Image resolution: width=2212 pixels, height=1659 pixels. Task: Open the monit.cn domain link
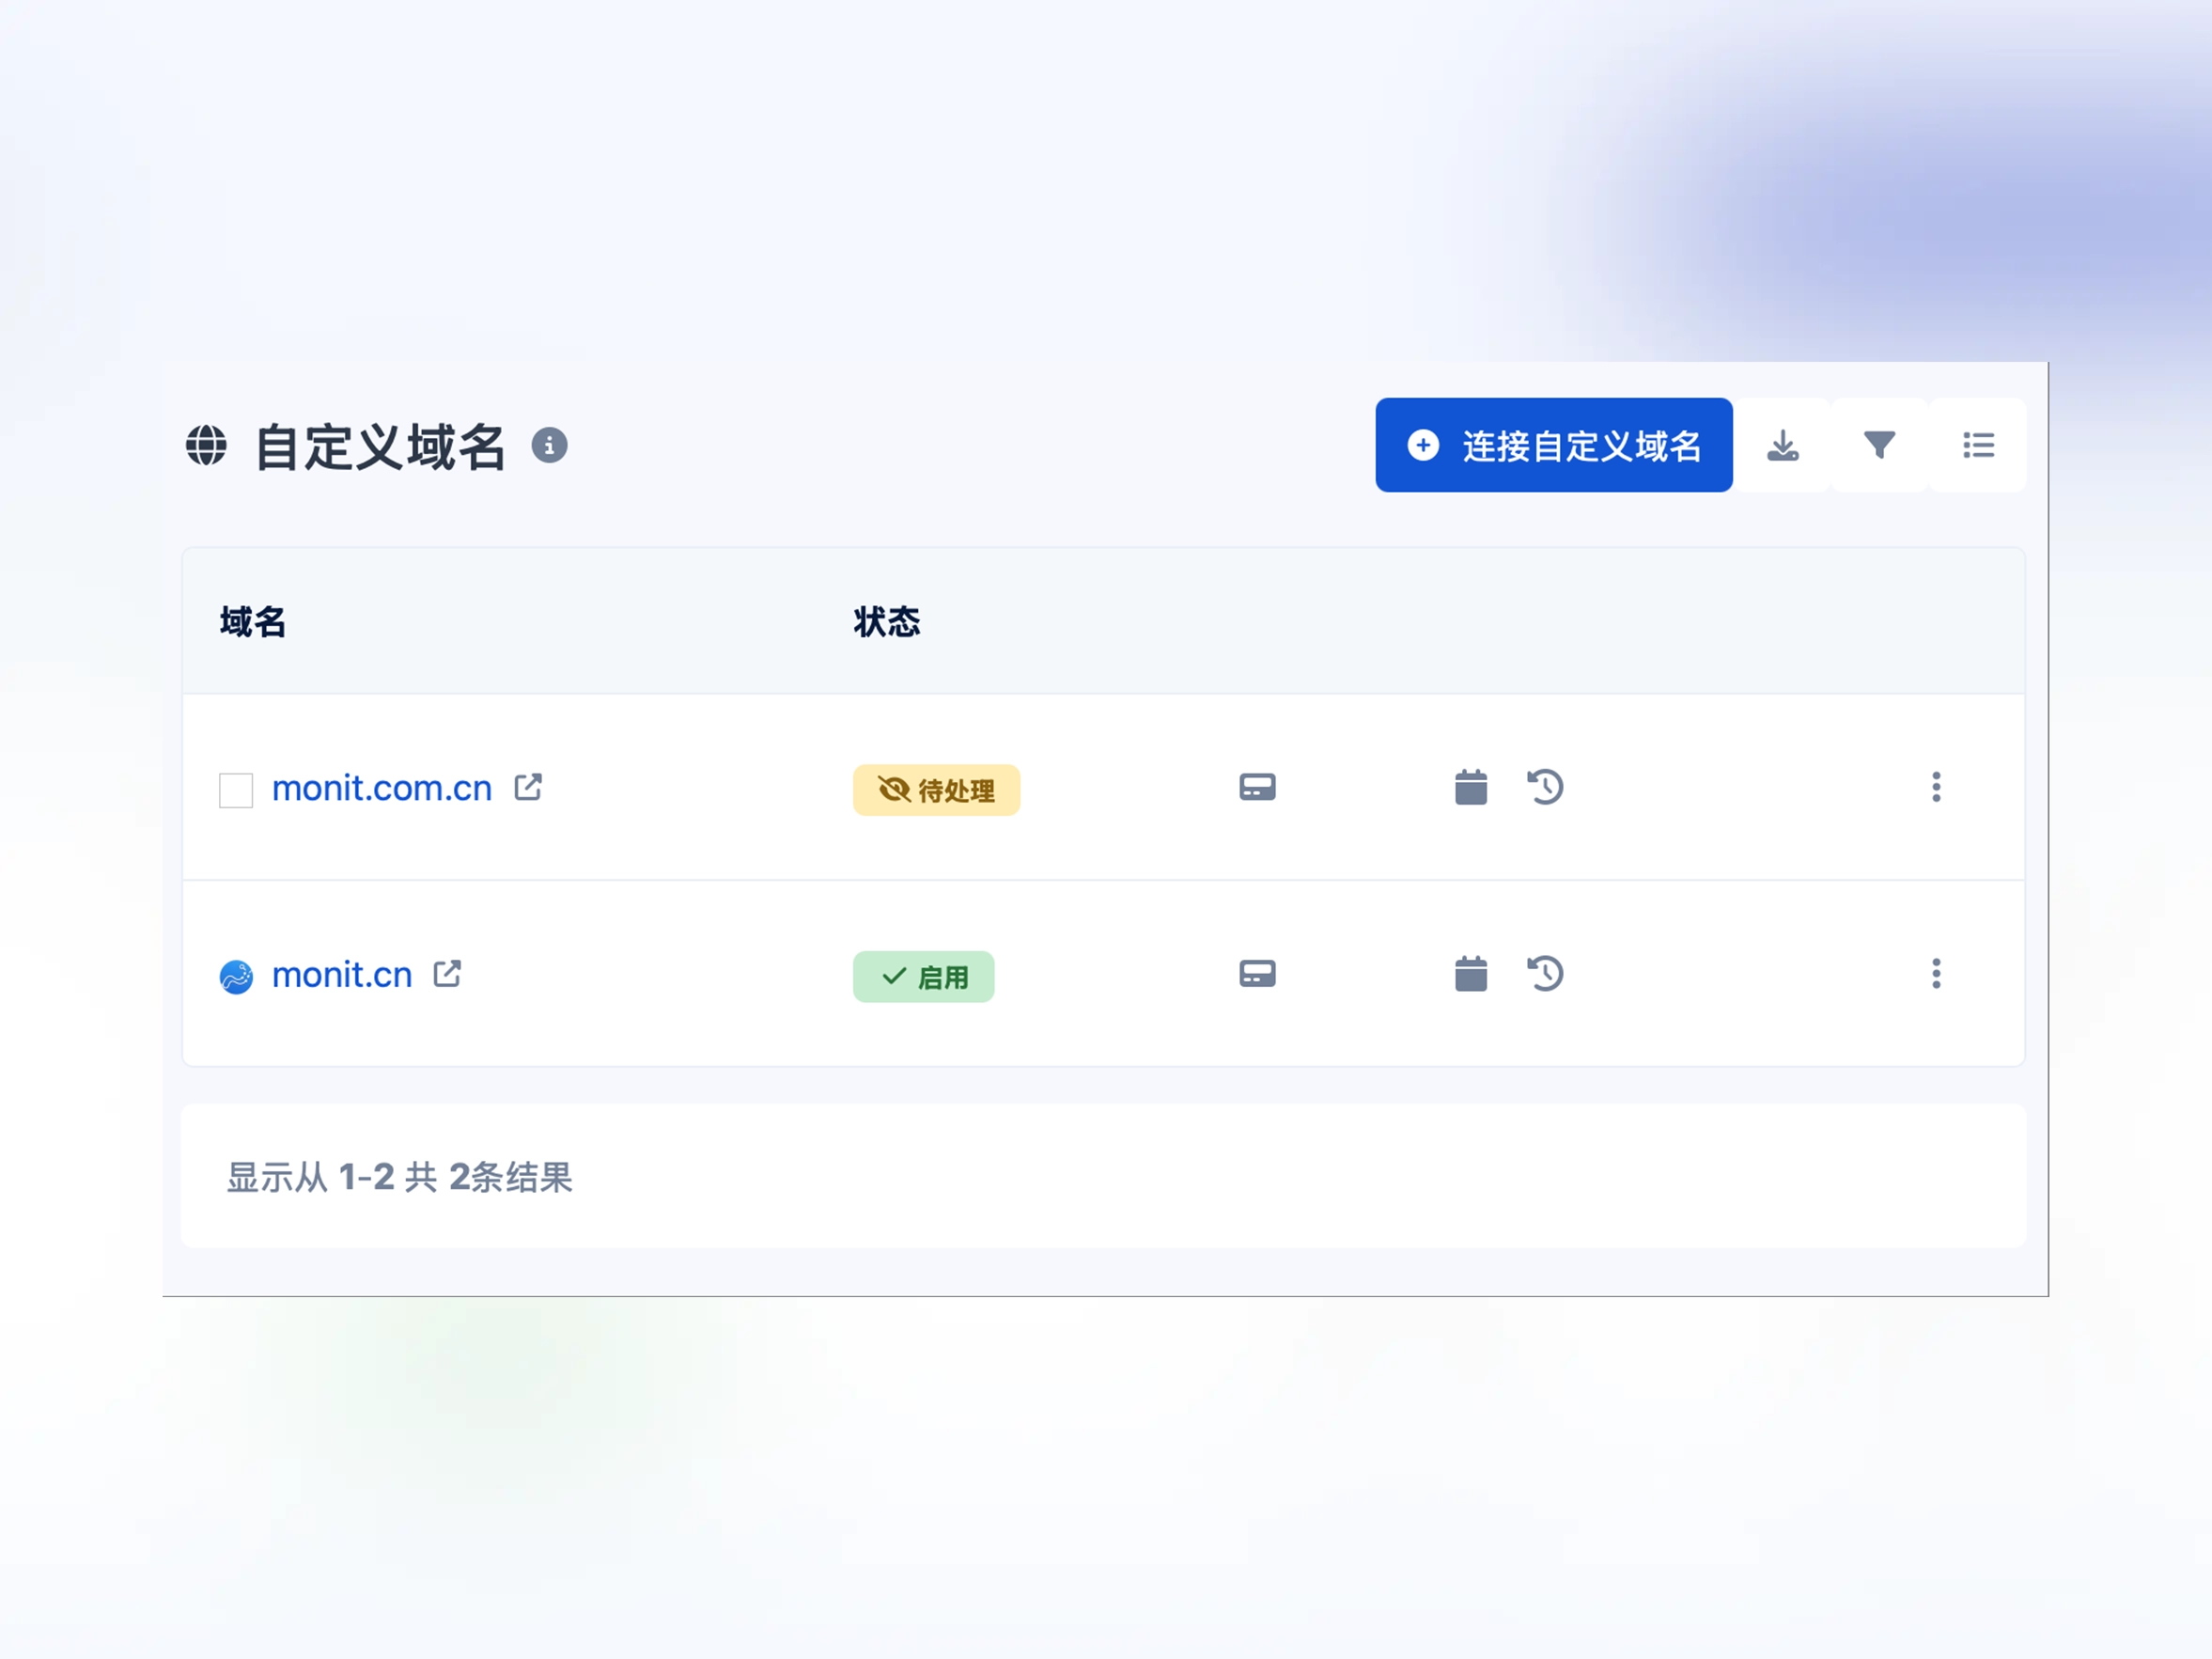tap(342, 975)
